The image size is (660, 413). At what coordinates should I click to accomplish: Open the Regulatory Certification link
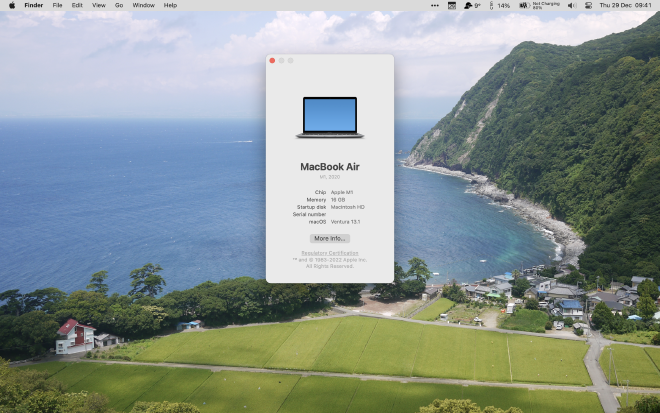330,253
